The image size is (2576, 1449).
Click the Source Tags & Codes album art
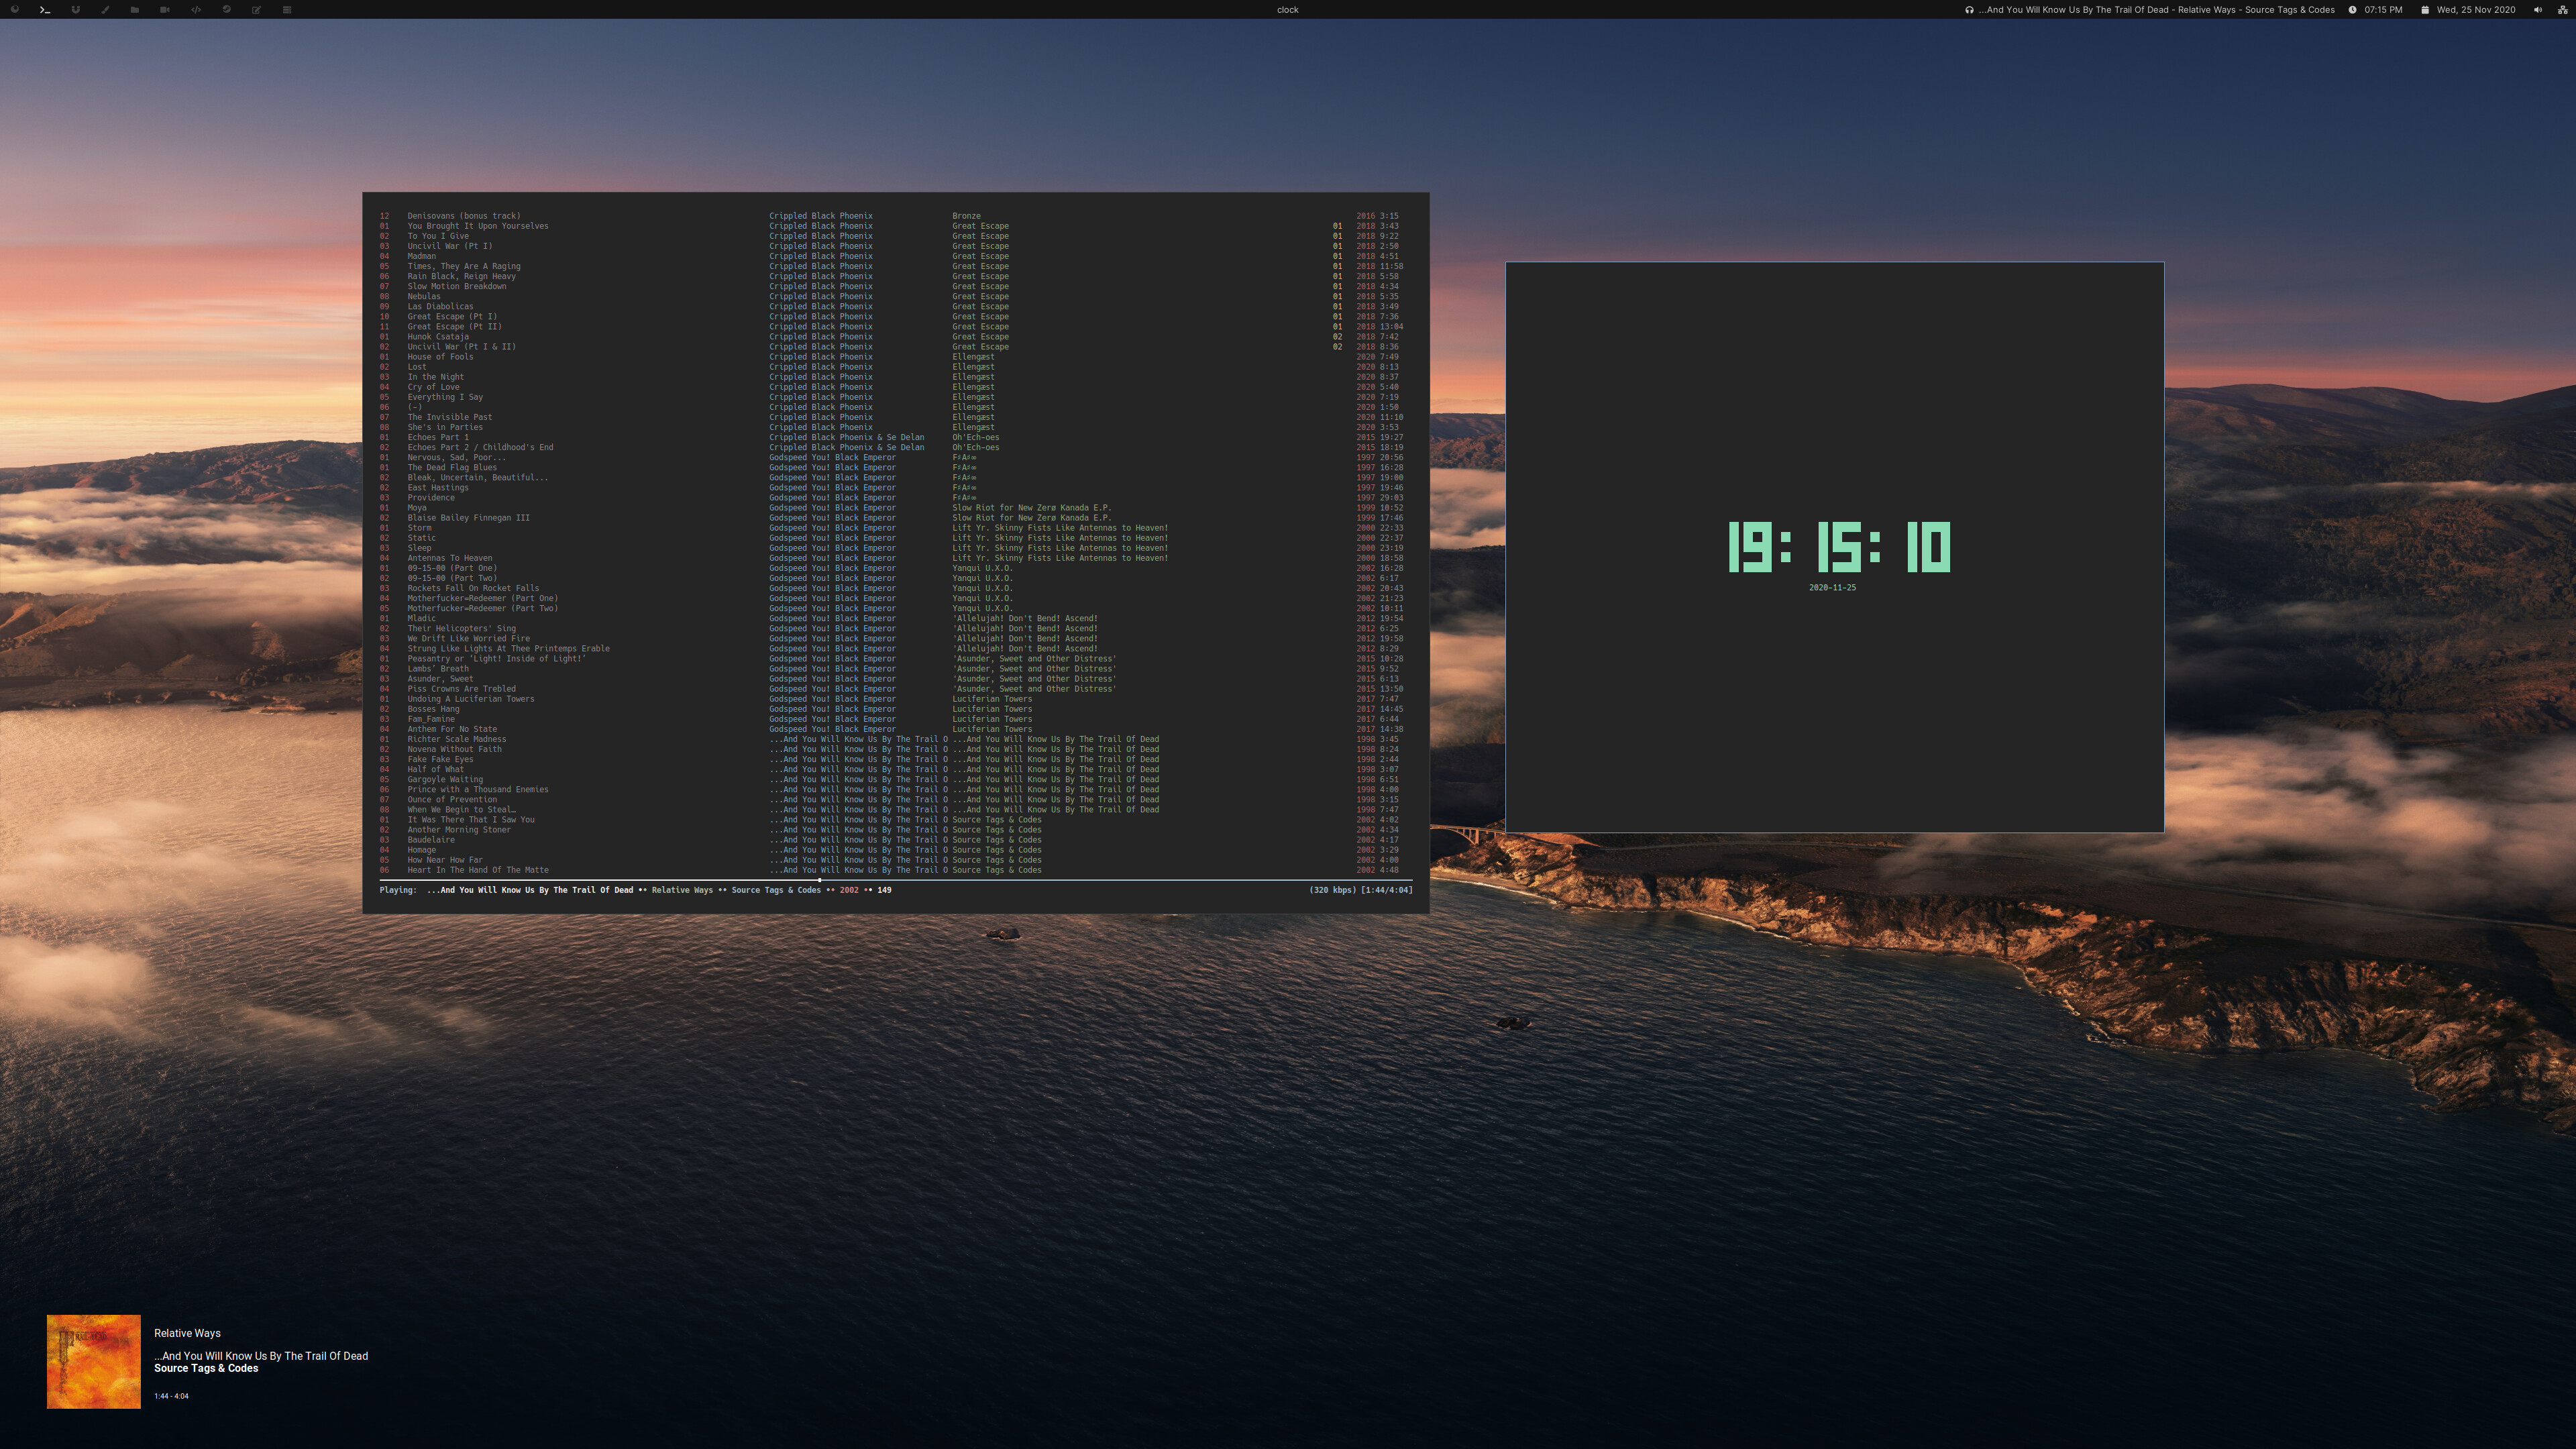pos(94,1361)
